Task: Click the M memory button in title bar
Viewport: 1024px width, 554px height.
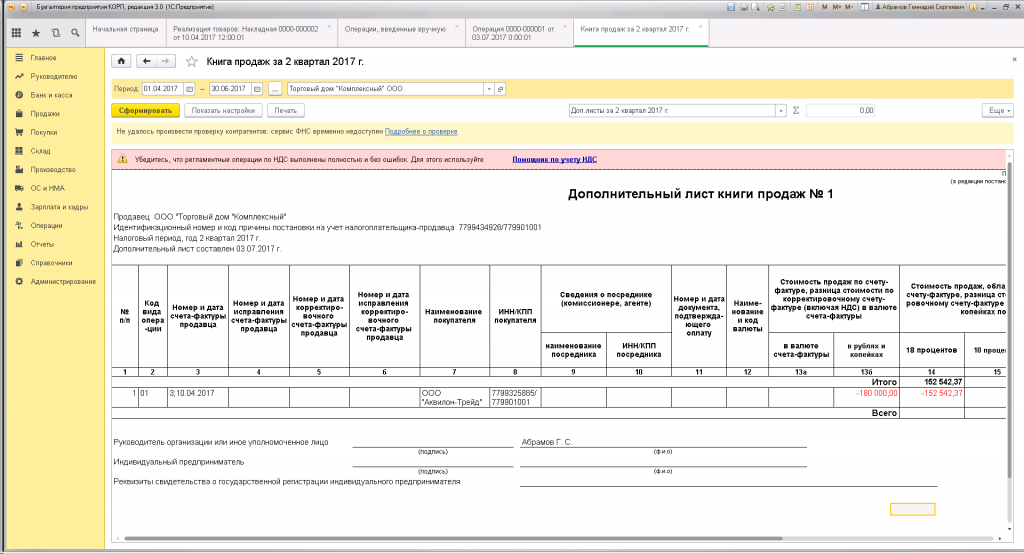Action: point(825,7)
